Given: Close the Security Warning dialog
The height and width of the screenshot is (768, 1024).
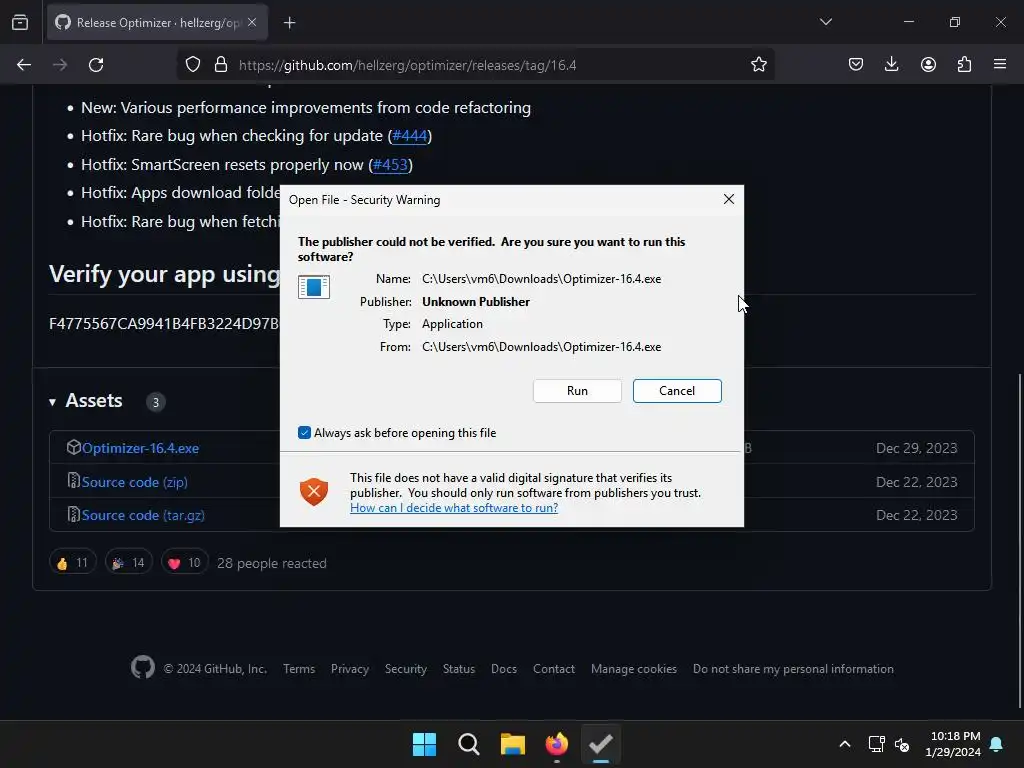Looking at the screenshot, I should coord(729,199).
